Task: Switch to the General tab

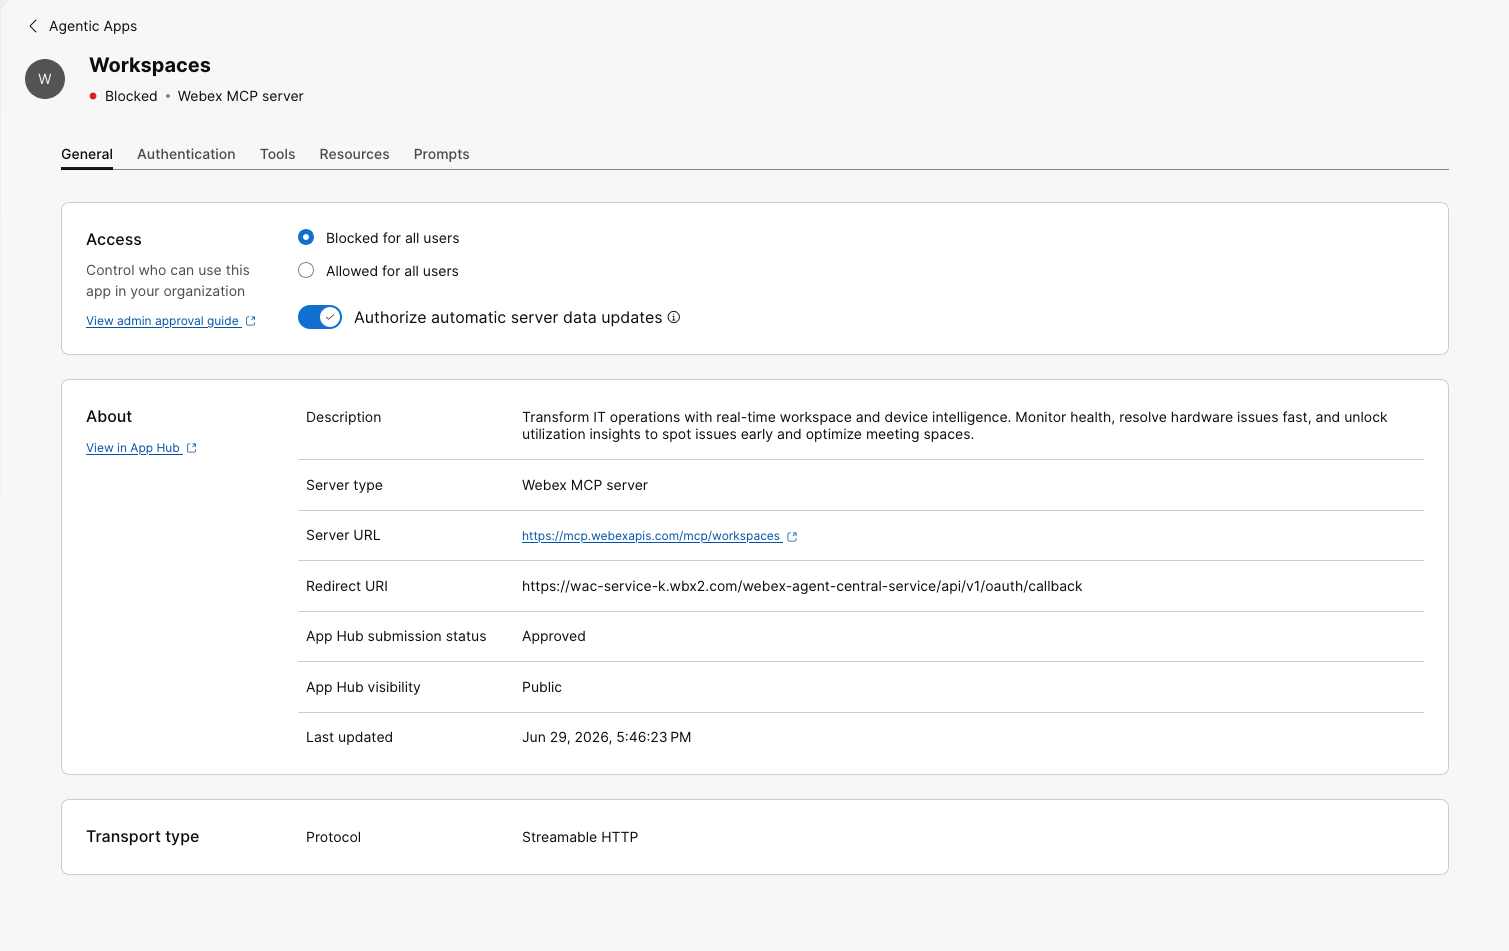Action: point(87,154)
